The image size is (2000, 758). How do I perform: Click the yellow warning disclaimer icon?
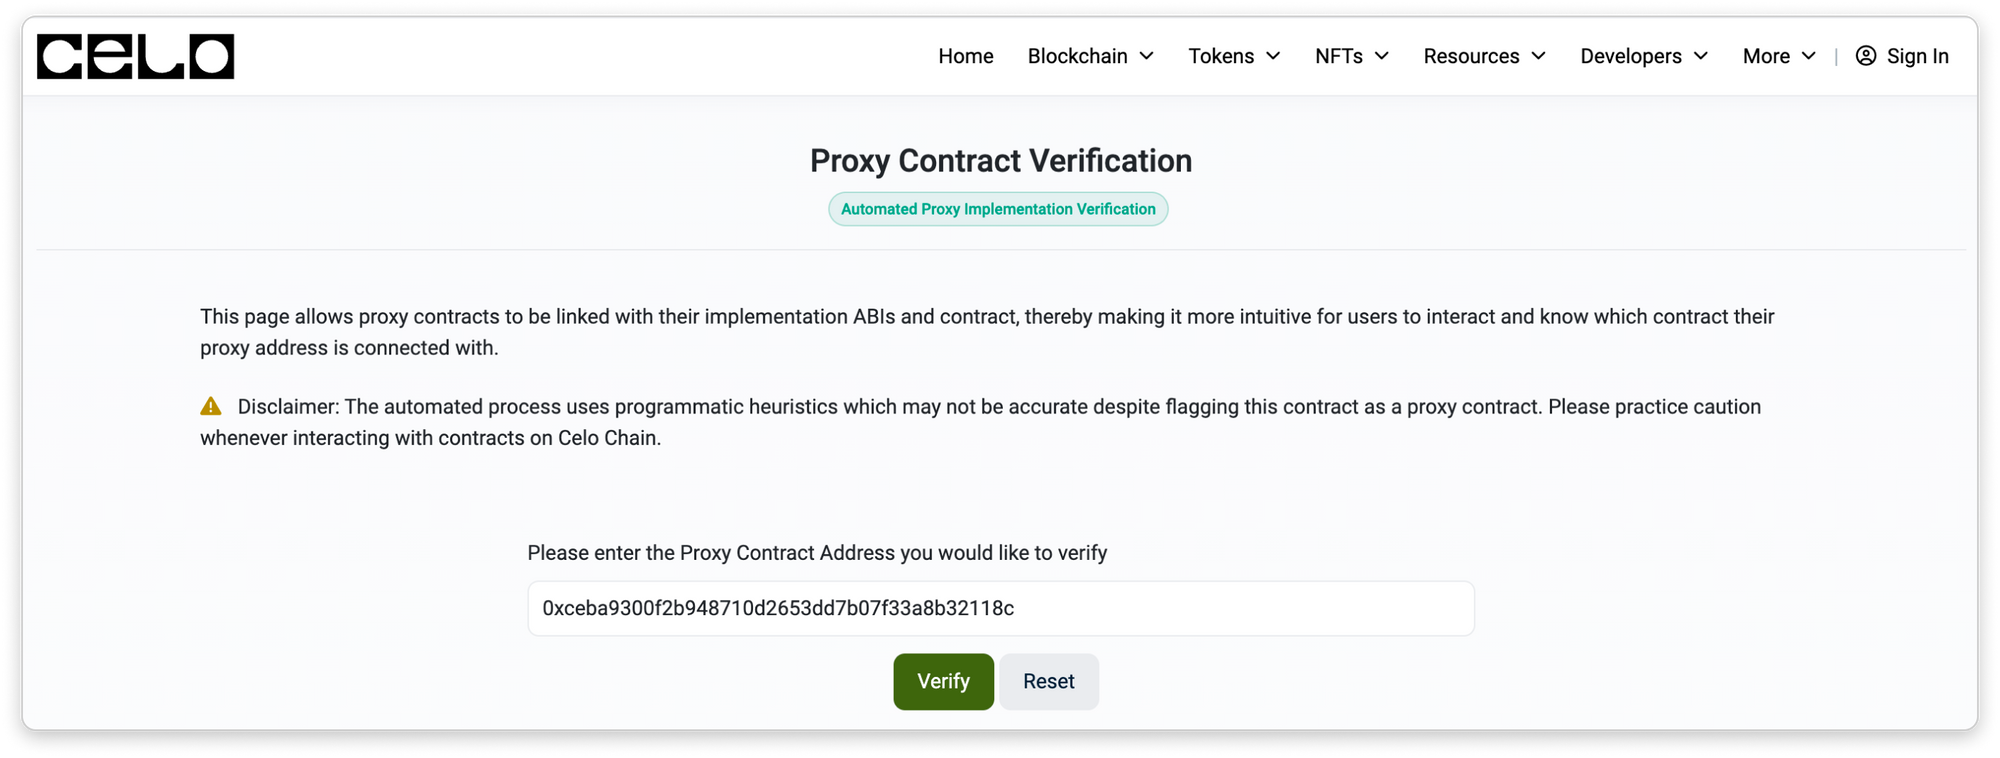coord(211,406)
